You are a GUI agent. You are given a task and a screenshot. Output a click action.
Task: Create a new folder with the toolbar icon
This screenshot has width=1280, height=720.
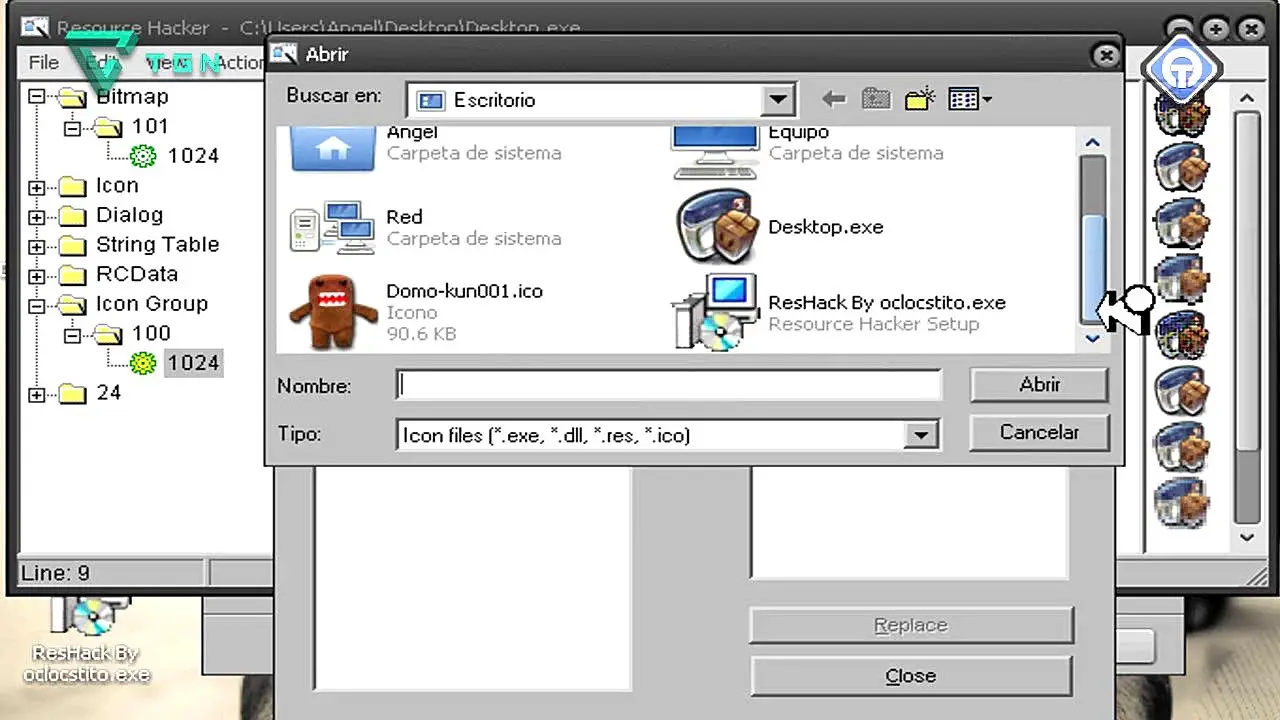pyautogui.click(x=919, y=98)
